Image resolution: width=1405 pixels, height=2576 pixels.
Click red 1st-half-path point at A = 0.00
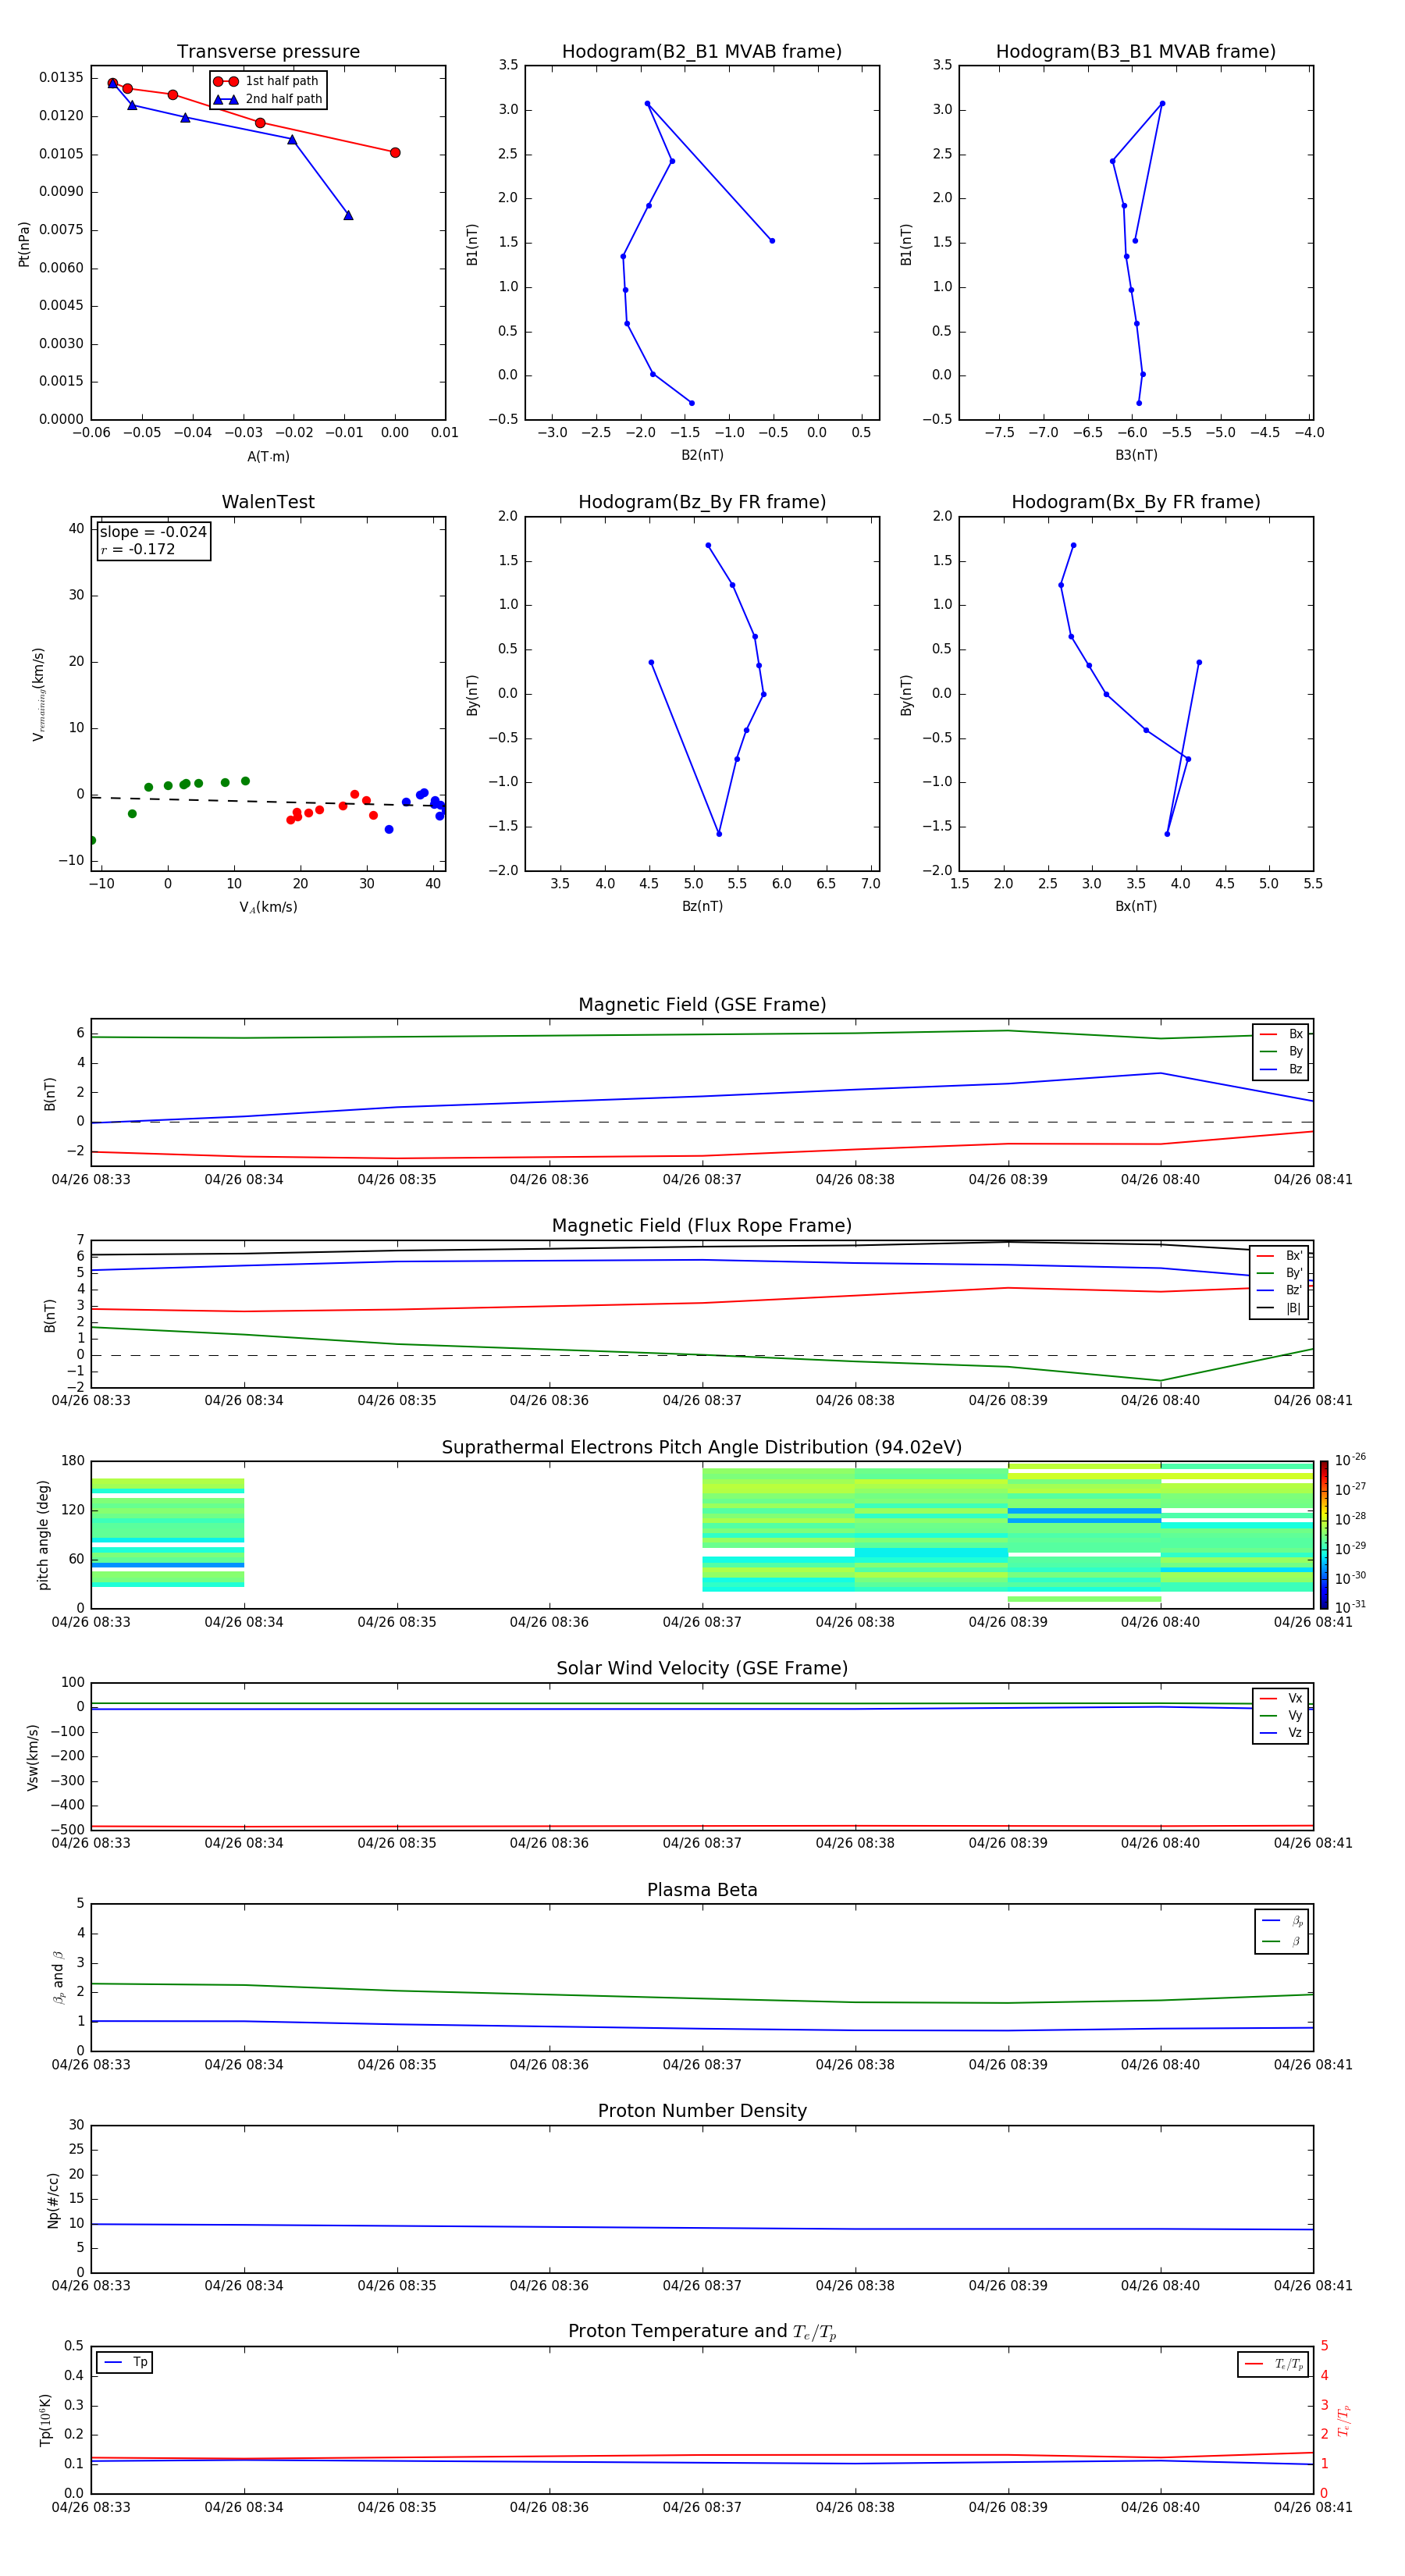395,153
